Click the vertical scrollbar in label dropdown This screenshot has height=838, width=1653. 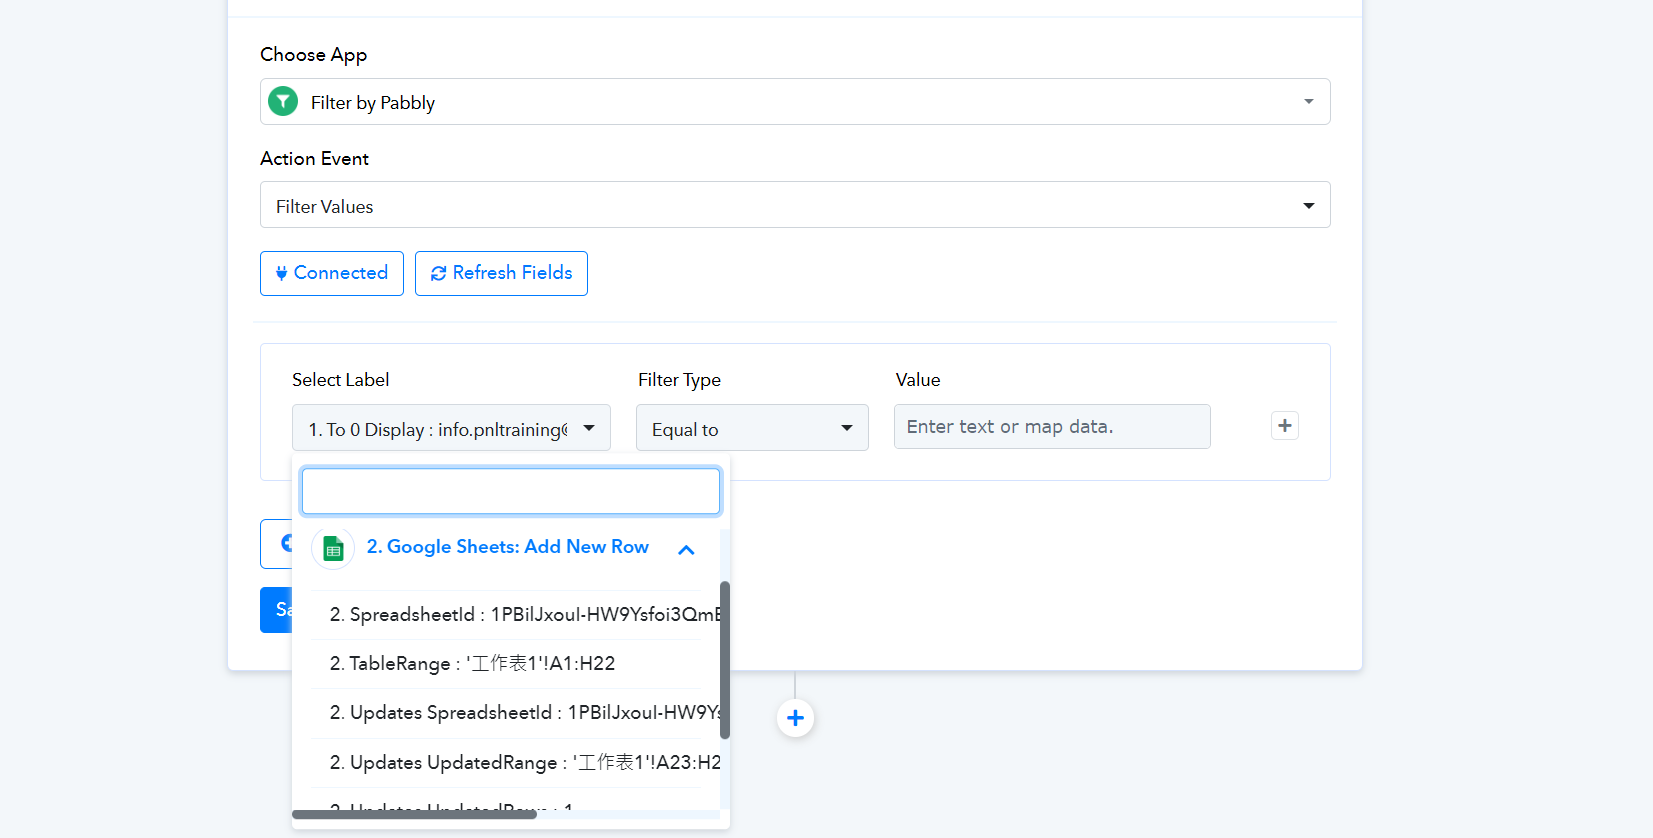tap(725, 660)
